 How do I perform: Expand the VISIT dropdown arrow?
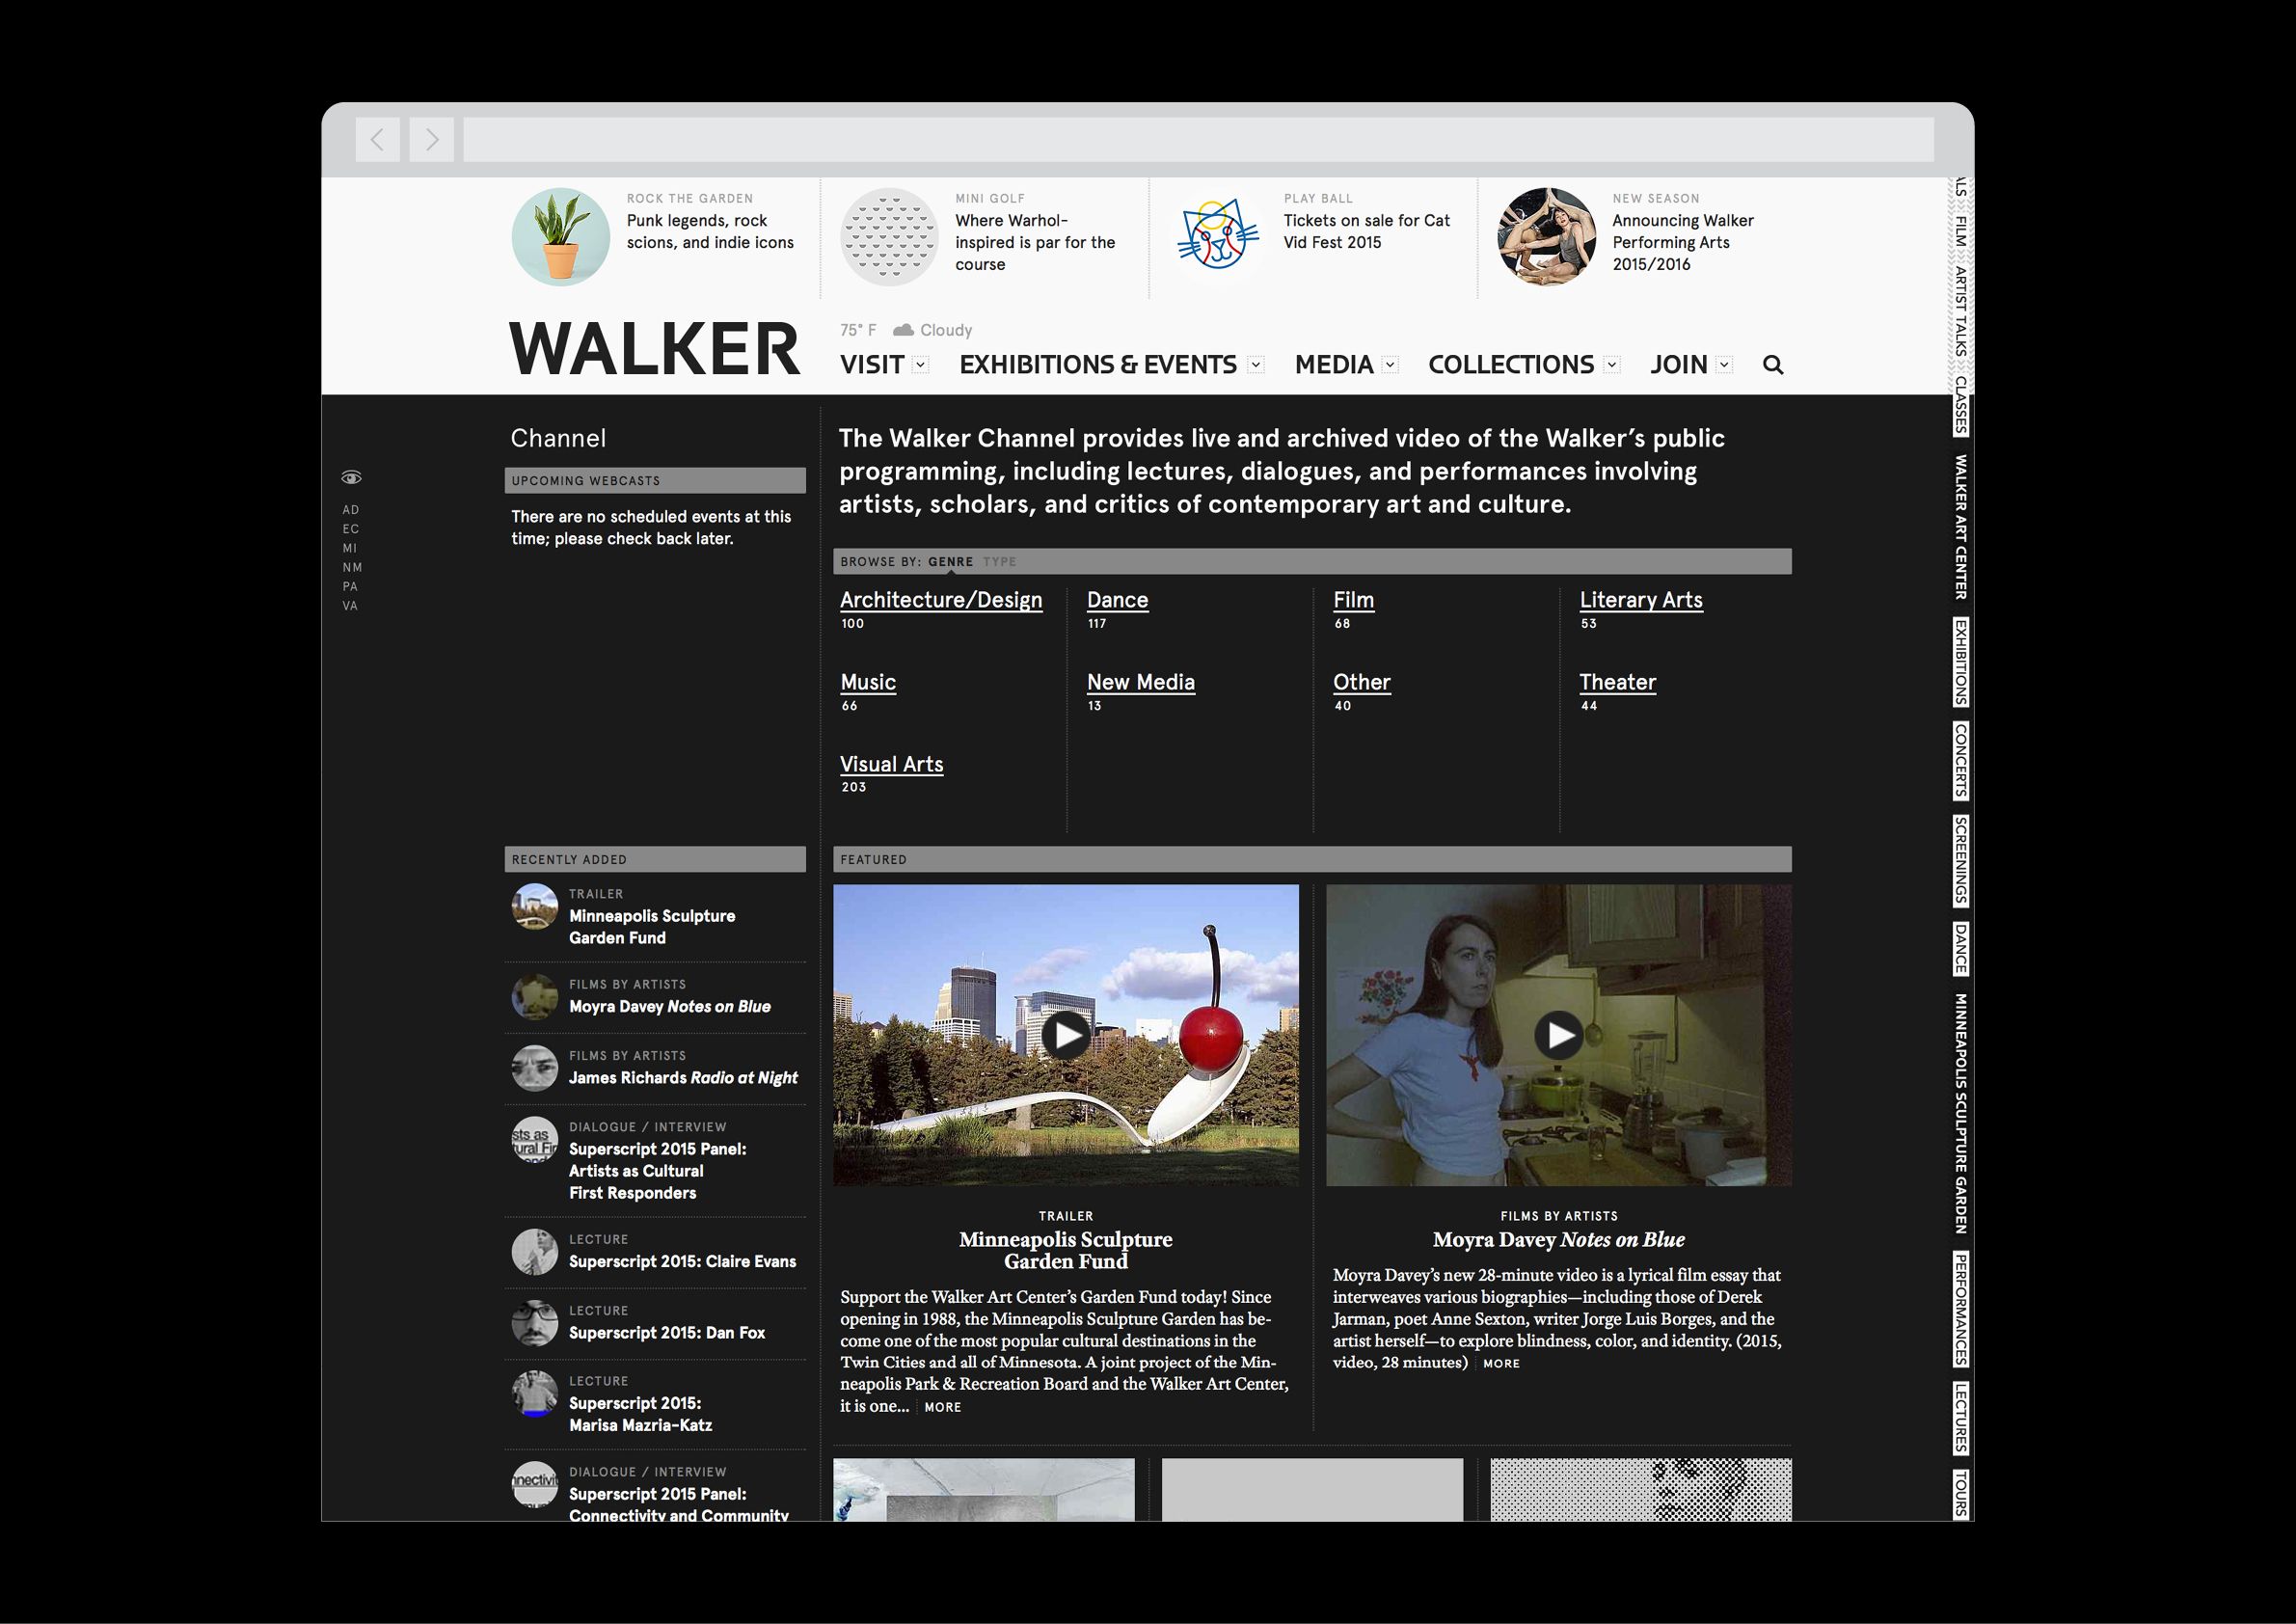pos(921,365)
